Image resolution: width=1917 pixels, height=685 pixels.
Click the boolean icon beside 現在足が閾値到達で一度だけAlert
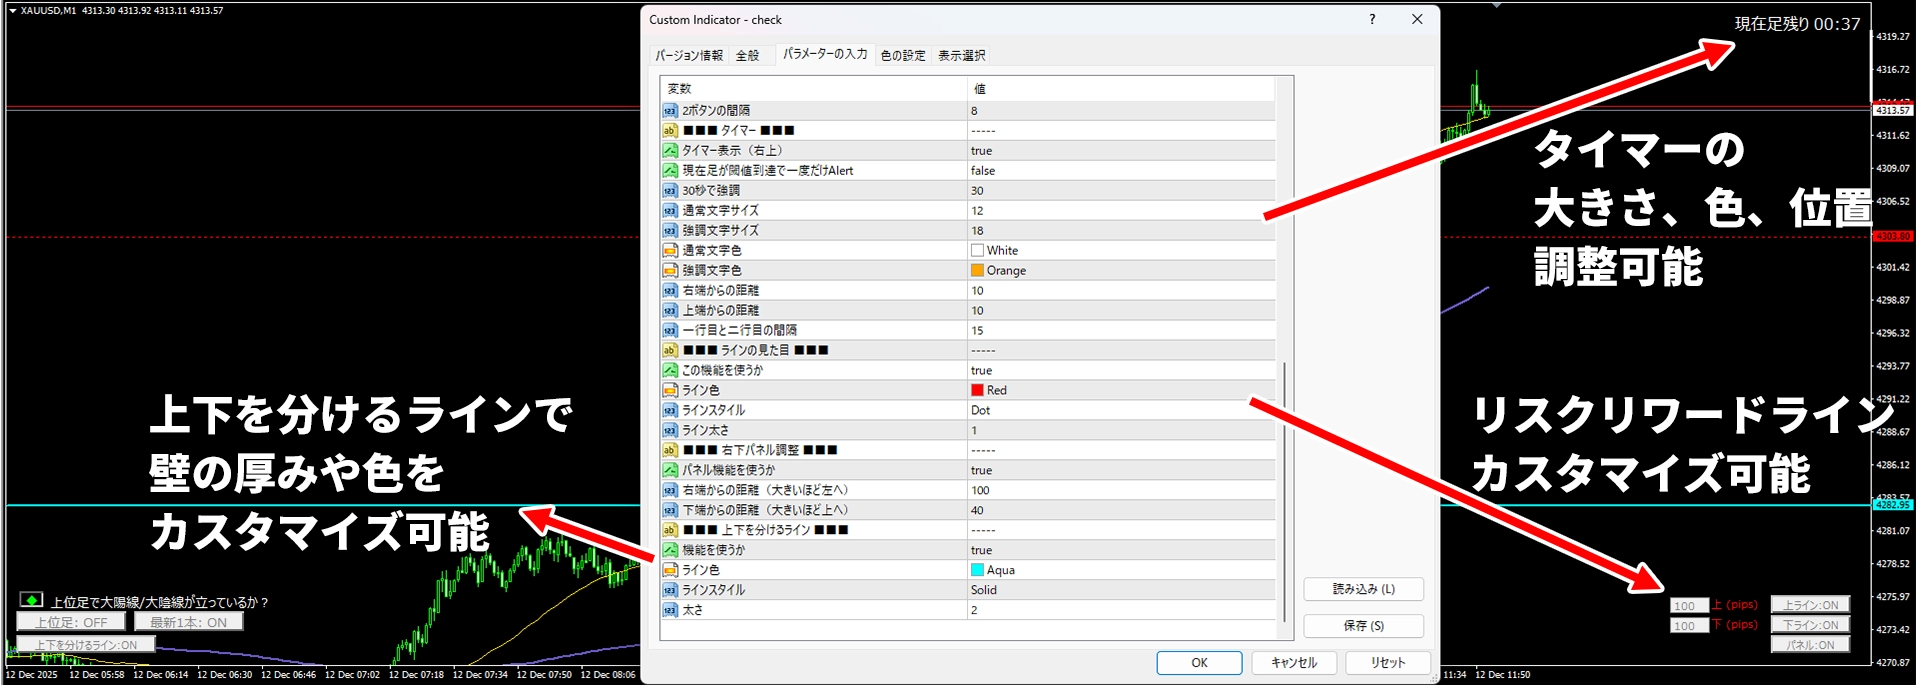670,170
